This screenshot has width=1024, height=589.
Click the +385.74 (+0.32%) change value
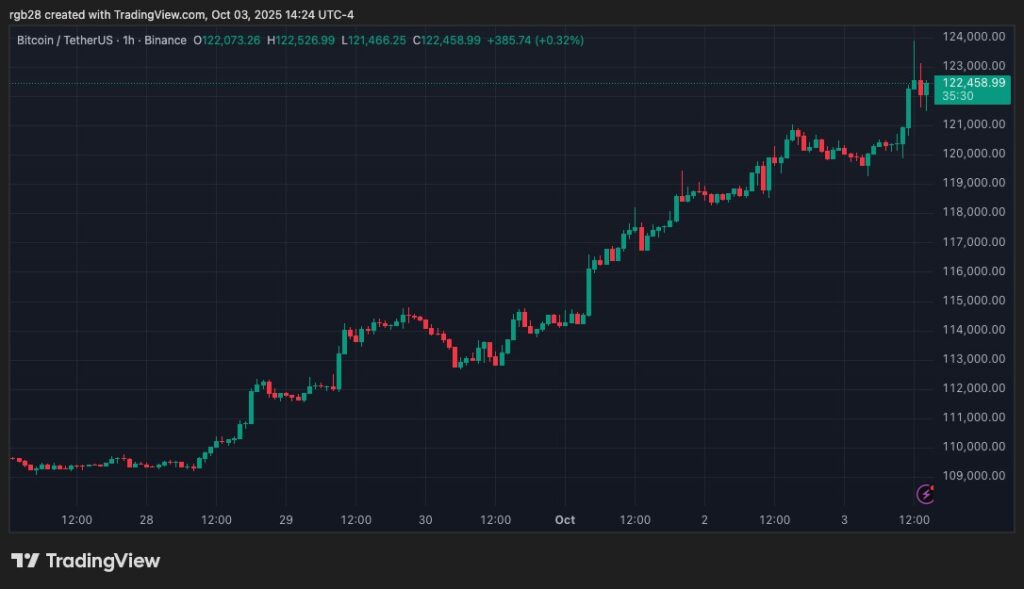[x=535, y=40]
